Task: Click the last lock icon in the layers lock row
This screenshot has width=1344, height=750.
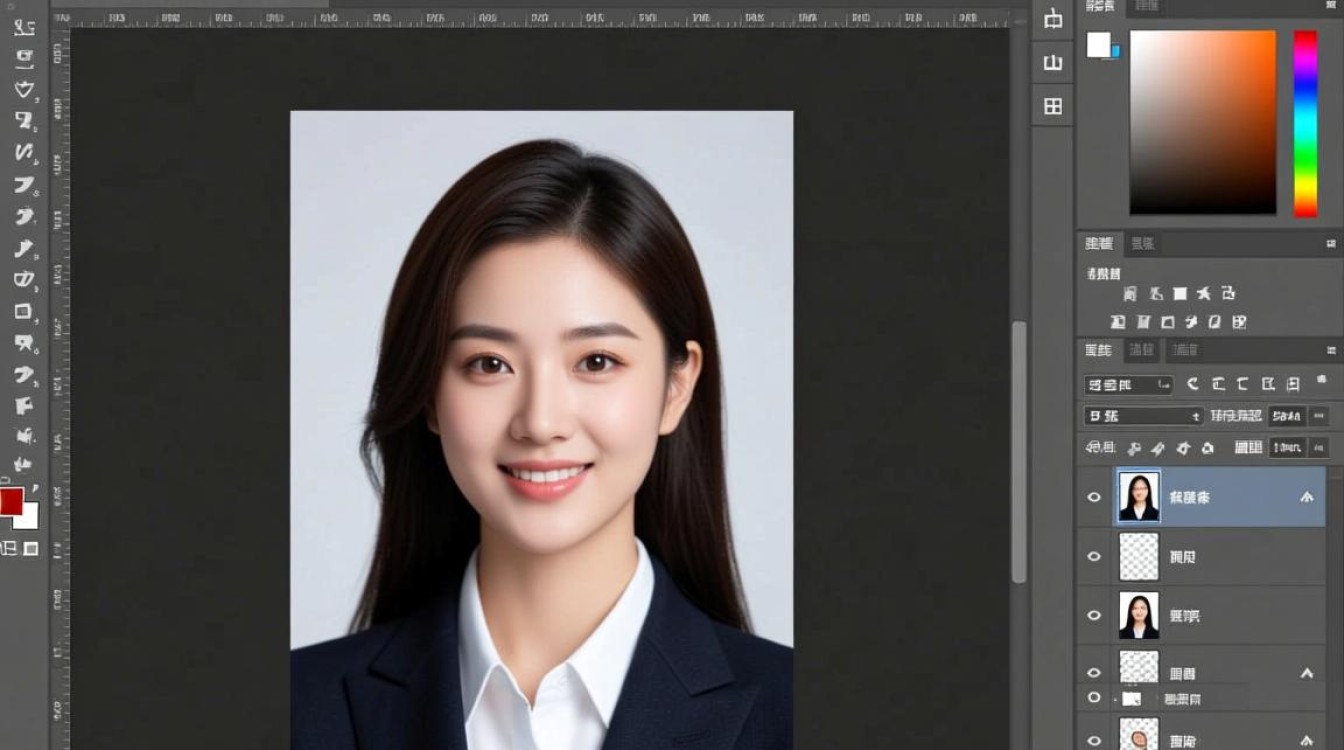Action: pyautogui.click(x=1207, y=448)
